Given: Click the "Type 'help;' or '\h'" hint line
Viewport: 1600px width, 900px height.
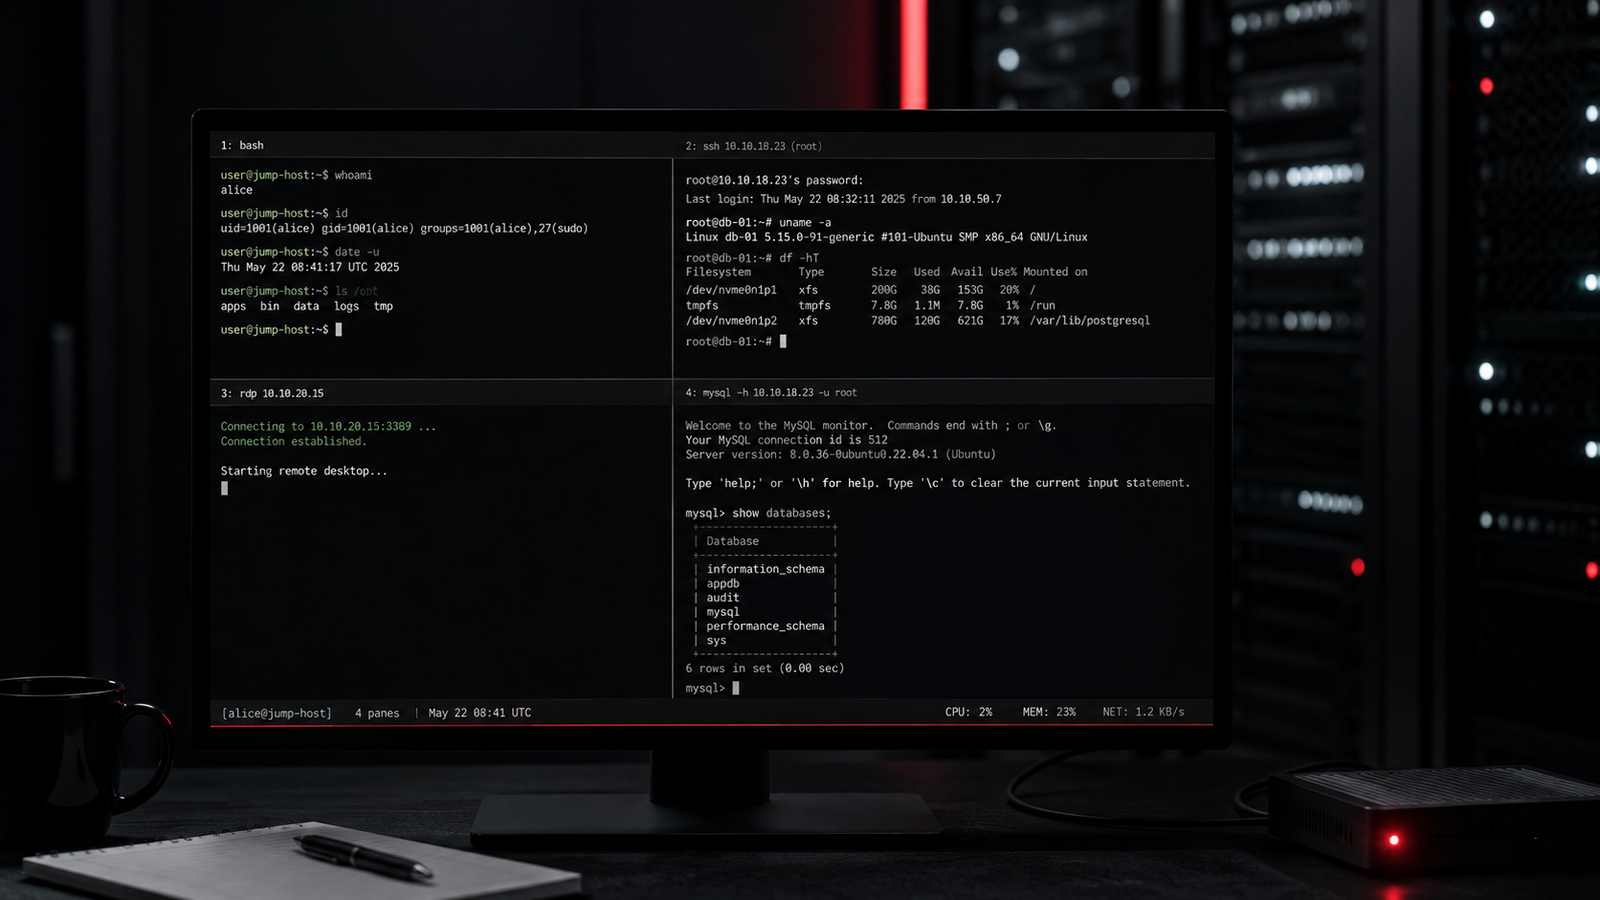Looking at the screenshot, I should 937,483.
